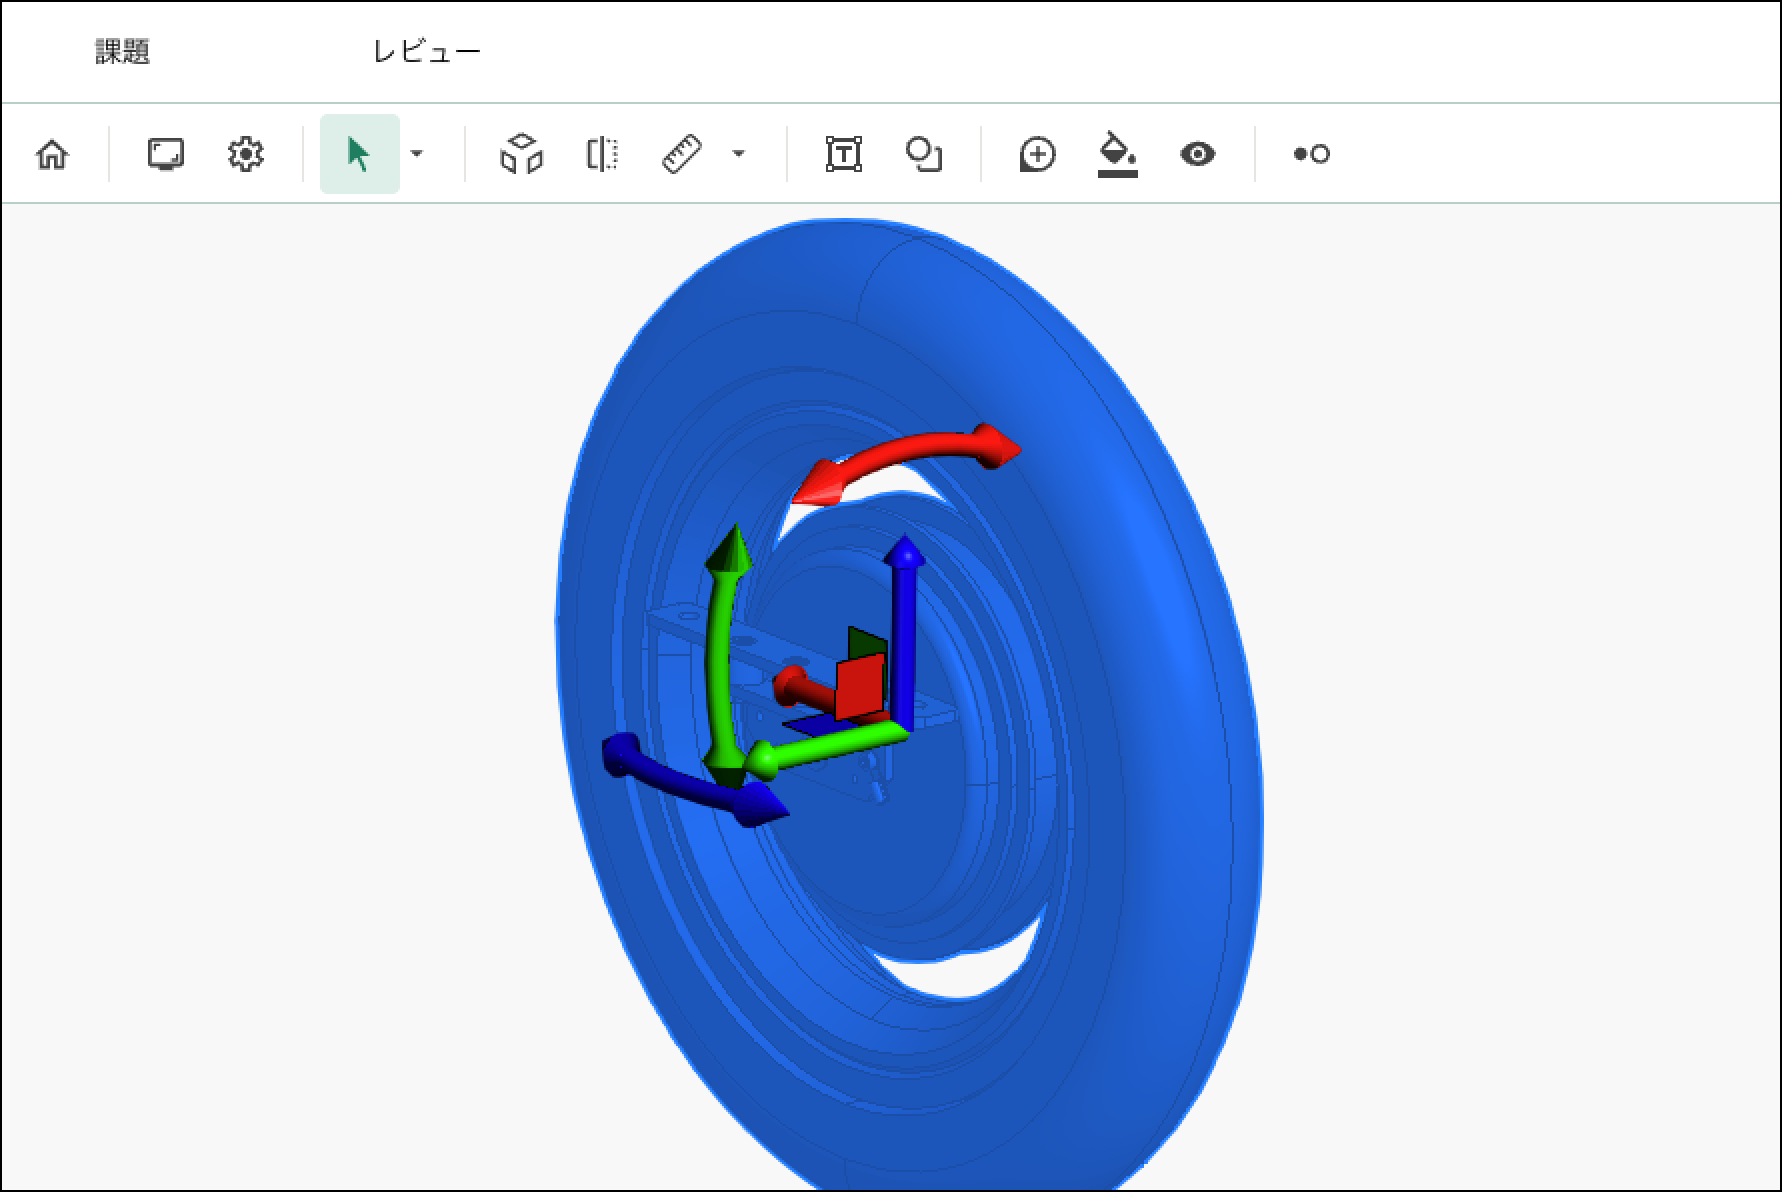Open the 課題 tab
The height and width of the screenshot is (1192, 1782).
(x=123, y=52)
